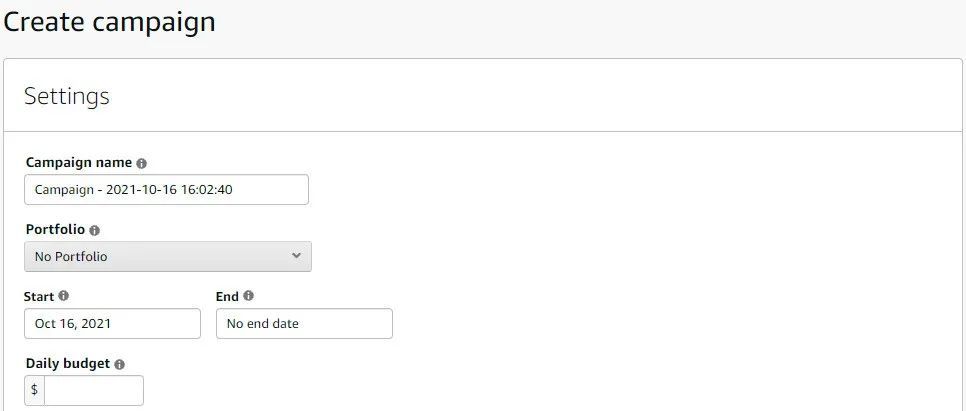Click the 'Settings' section heading
The width and height of the screenshot is (966, 411).
point(67,96)
